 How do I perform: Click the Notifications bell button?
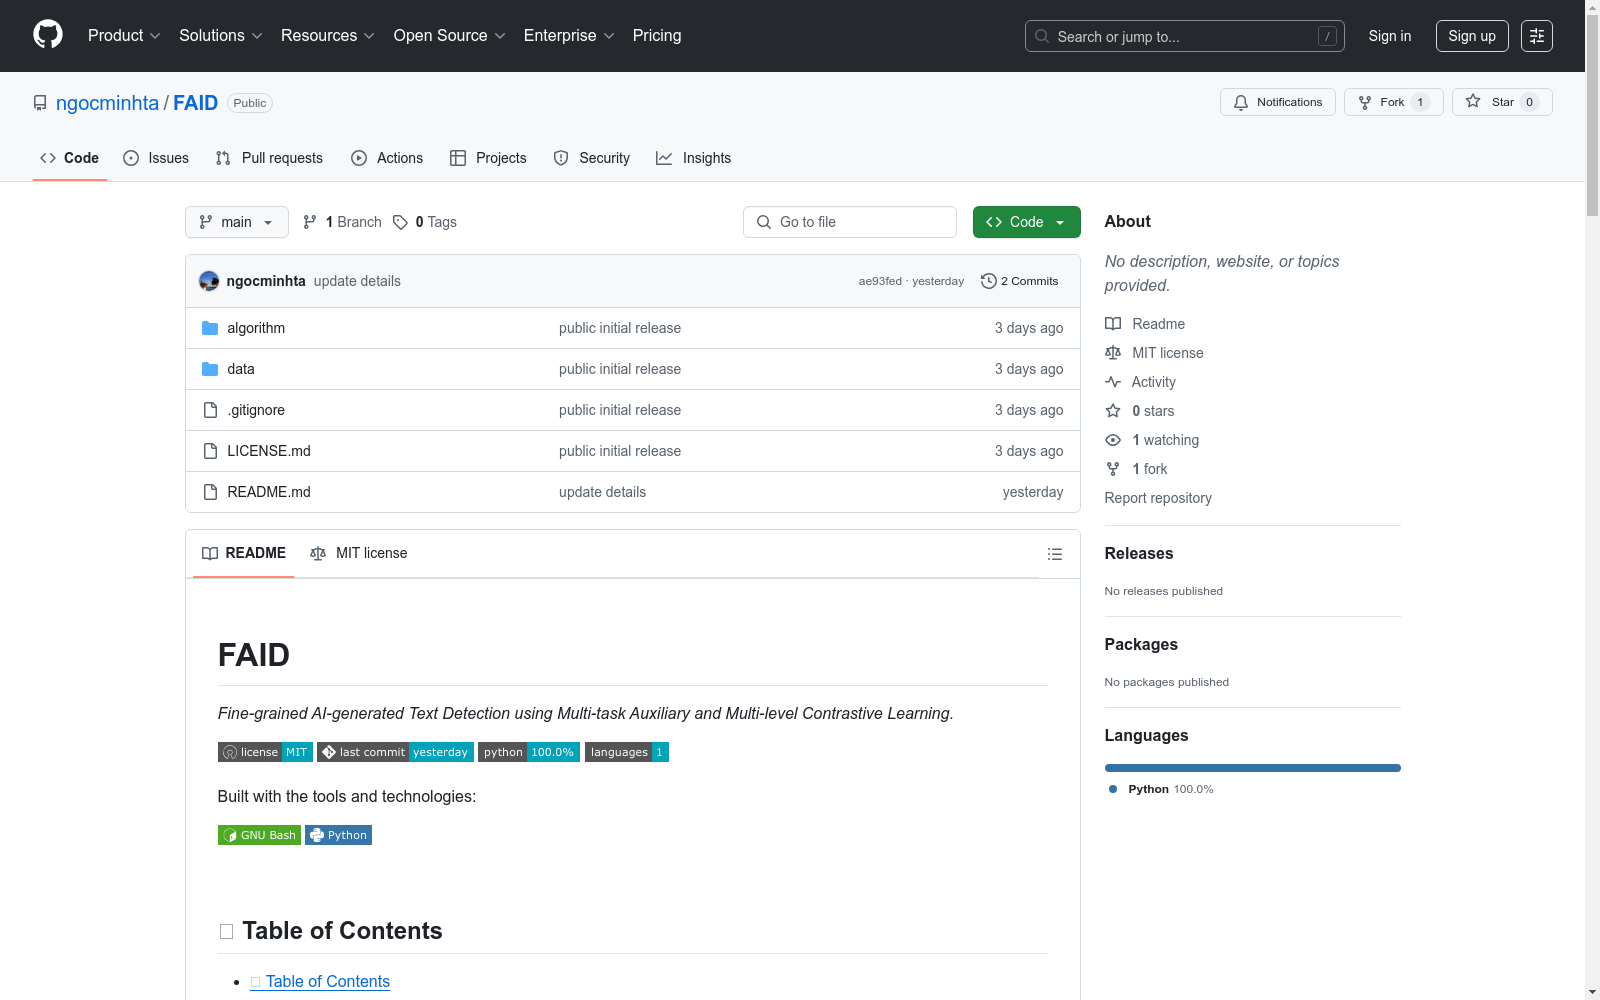click(1278, 102)
